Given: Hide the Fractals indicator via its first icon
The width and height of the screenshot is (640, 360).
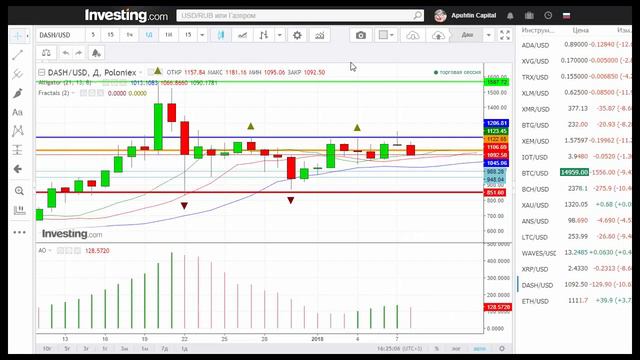Looking at the screenshot, I should coord(83,93).
